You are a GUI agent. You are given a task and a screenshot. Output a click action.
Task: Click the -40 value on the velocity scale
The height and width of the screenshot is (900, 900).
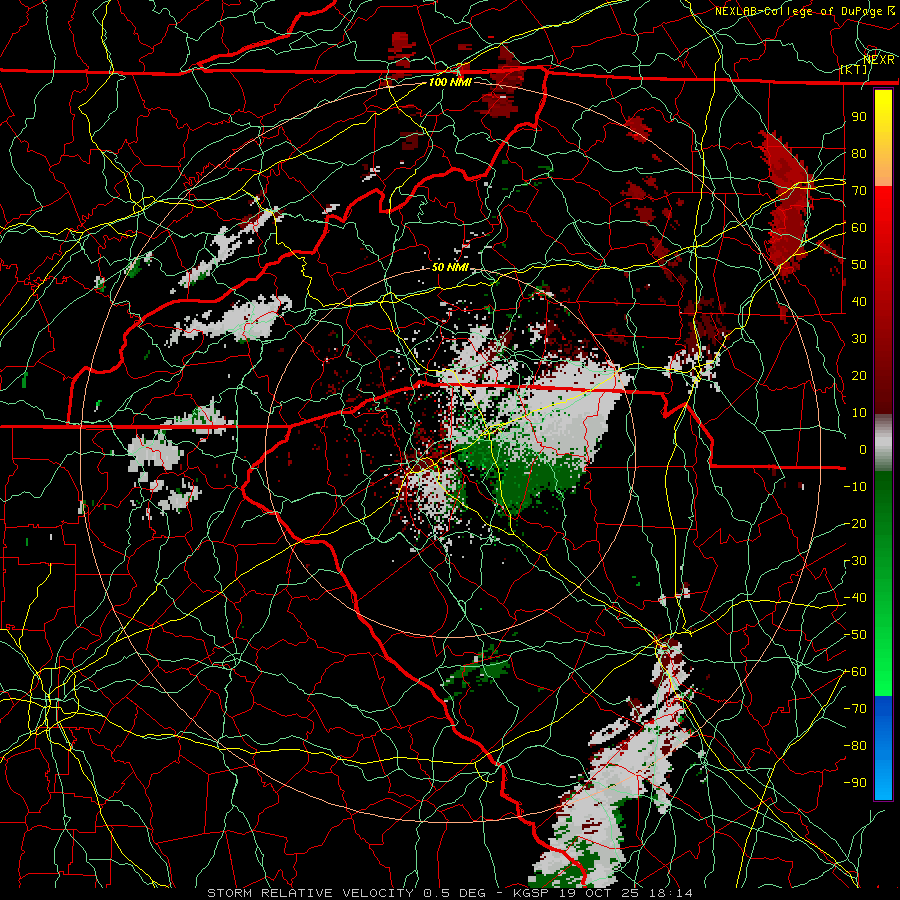click(x=855, y=598)
